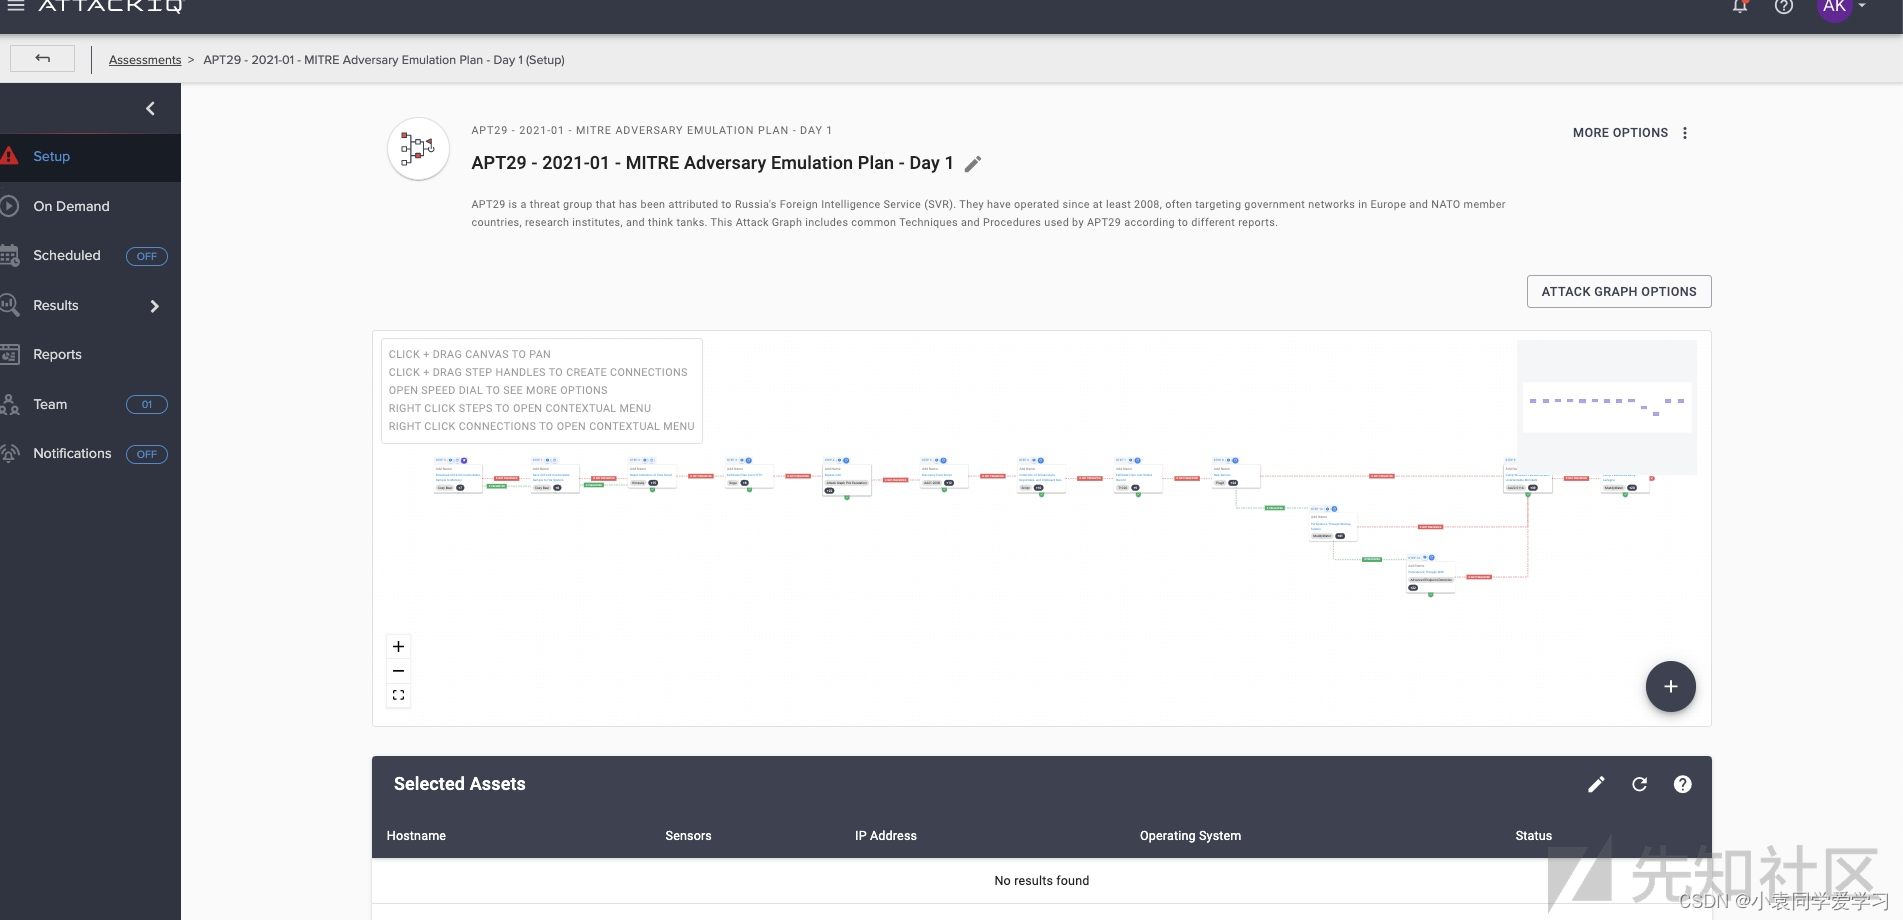Sort by Operating System column

1190,836
